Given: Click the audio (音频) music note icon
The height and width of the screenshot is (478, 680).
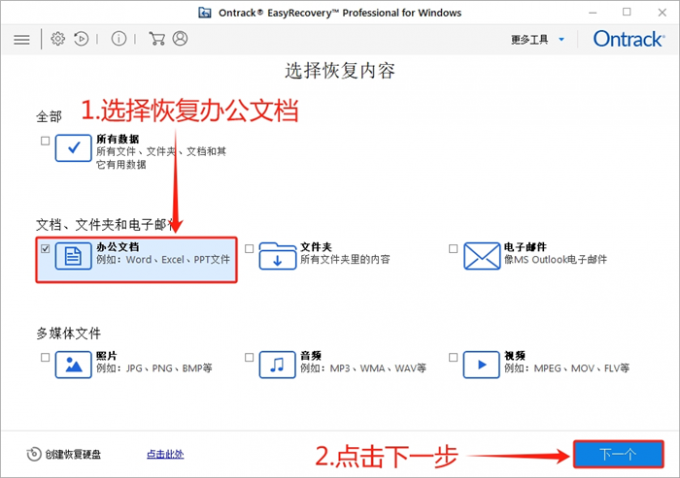Looking at the screenshot, I should [278, 364].
